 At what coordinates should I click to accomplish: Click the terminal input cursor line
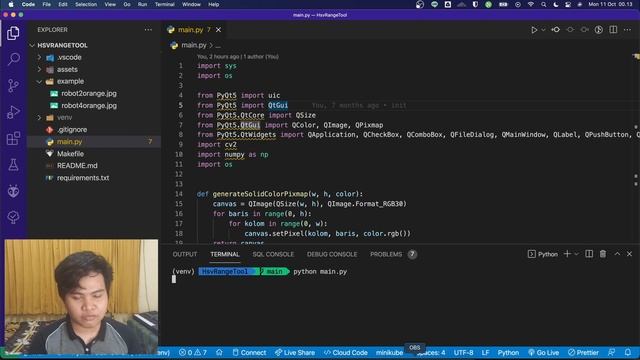[174, 279]
